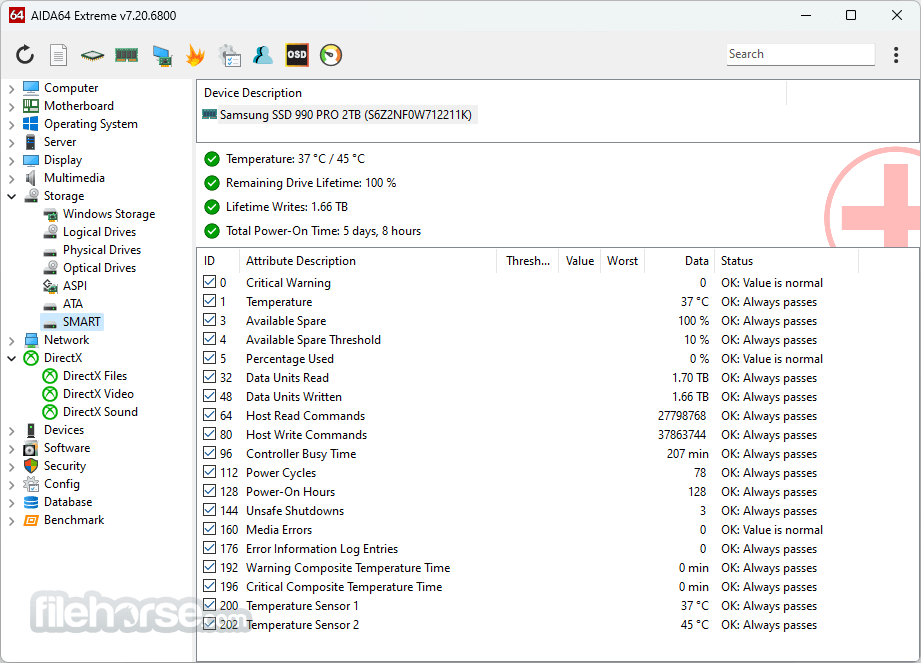Toggle the Percentage Used checkbox

210,358
